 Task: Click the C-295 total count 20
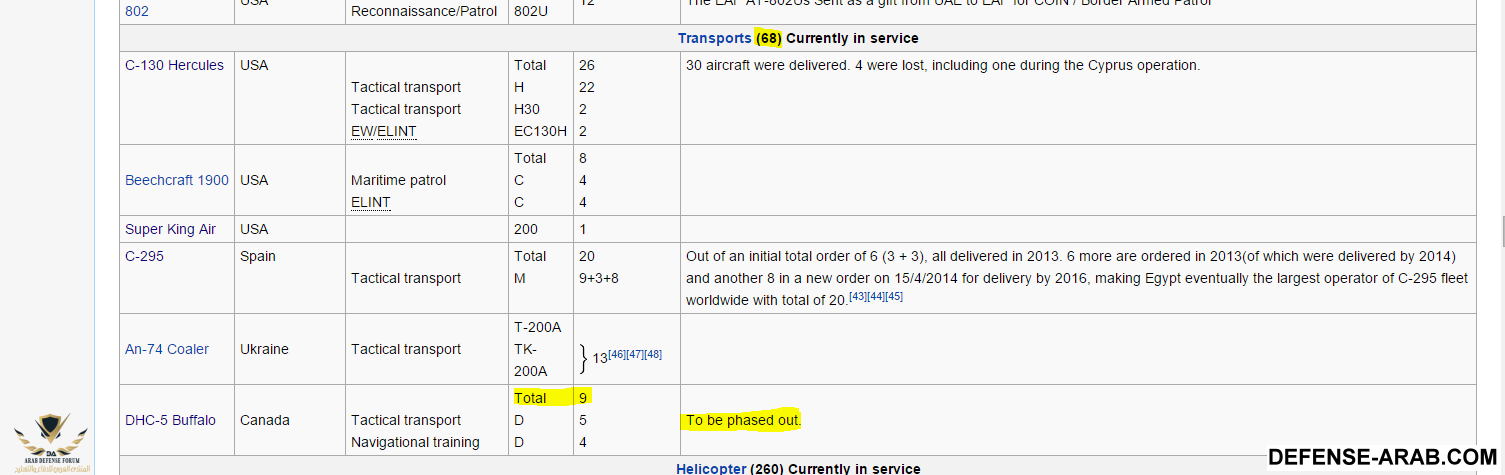coord(586,256)
